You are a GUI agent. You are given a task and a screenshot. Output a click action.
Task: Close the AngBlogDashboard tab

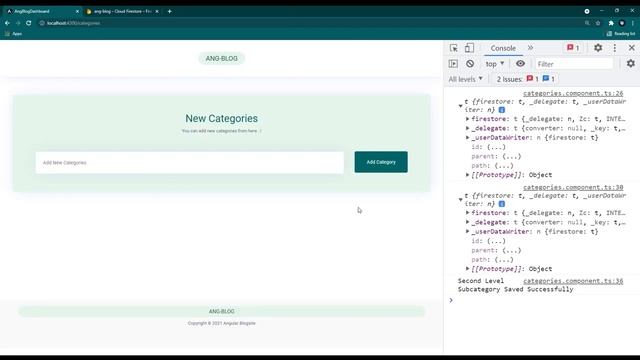coord(78,11)
